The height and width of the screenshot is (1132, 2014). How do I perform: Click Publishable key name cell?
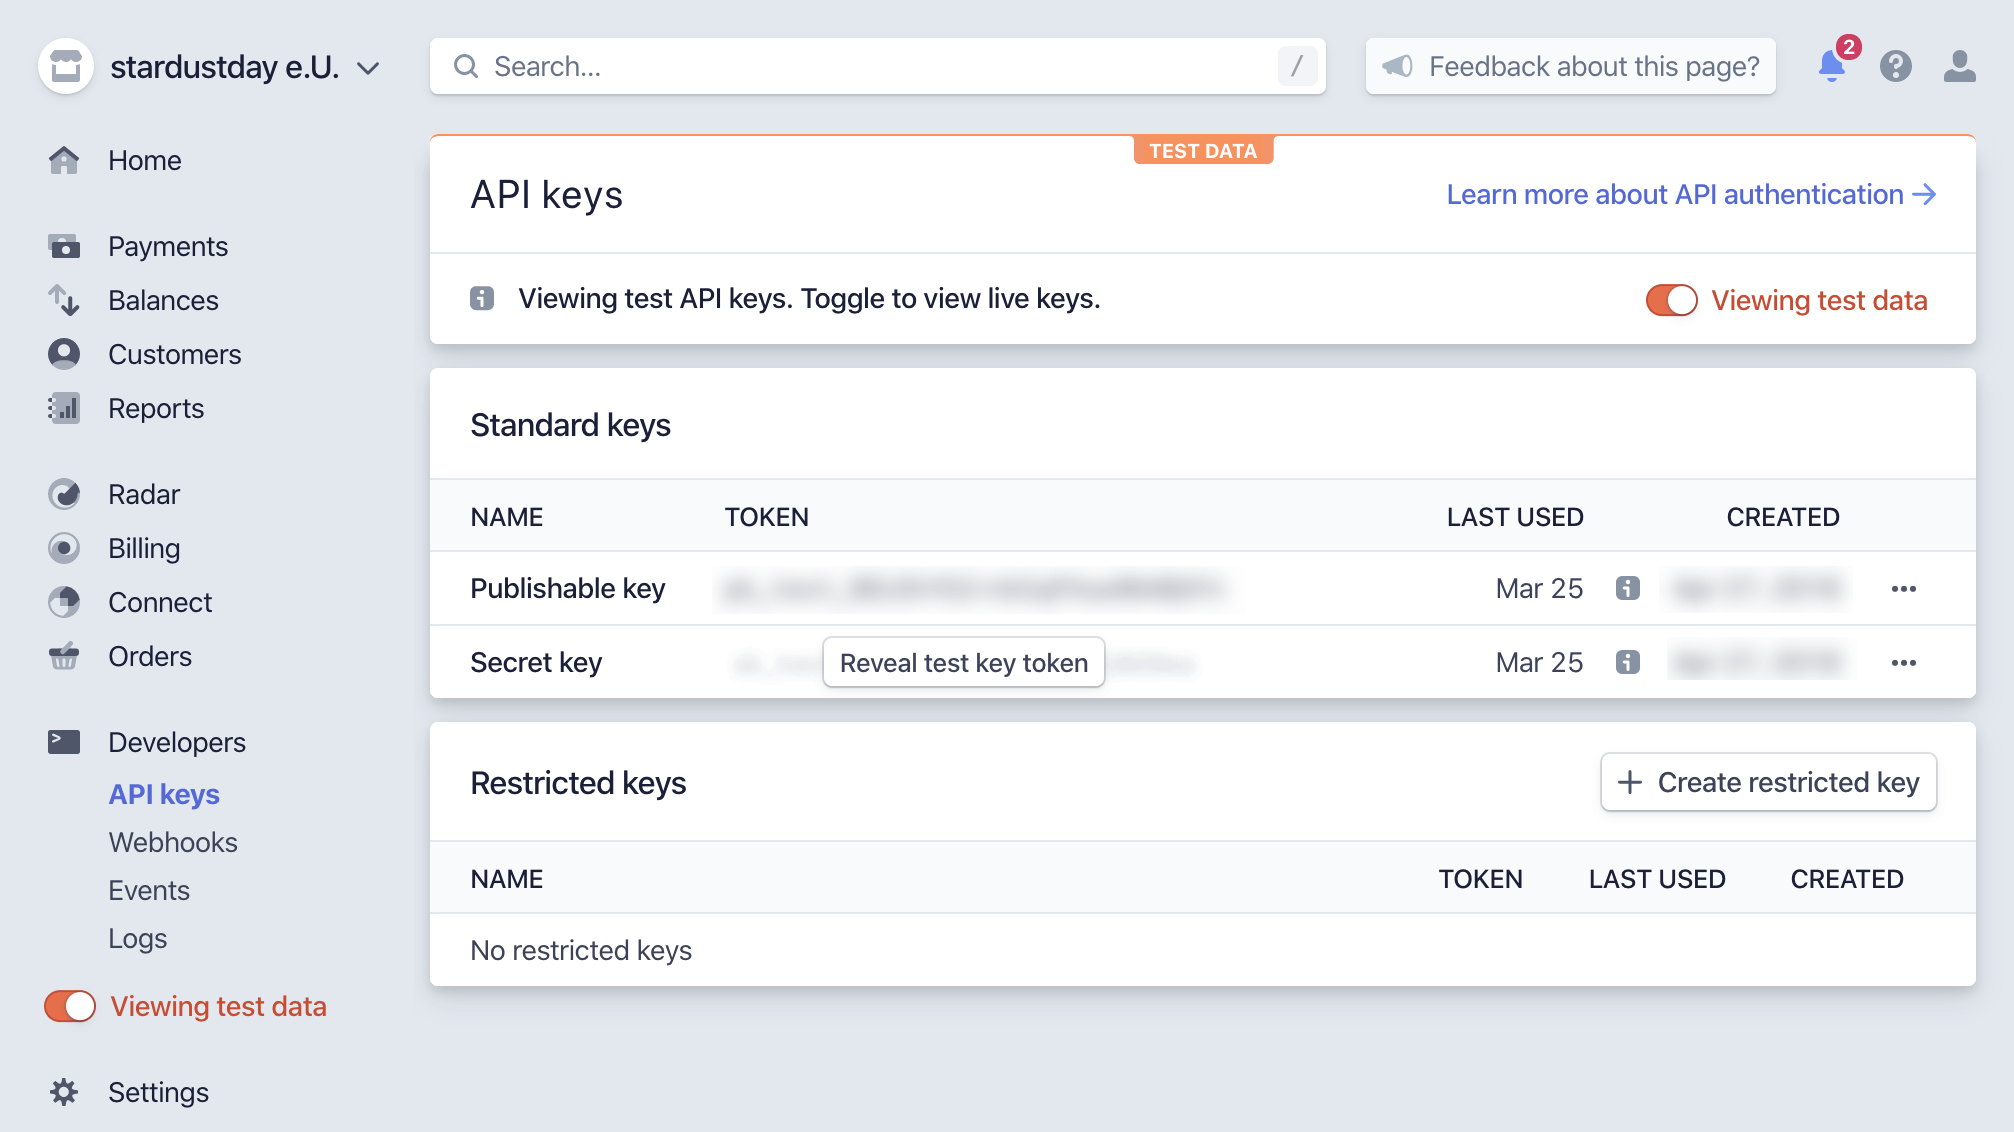click(568, 588)
